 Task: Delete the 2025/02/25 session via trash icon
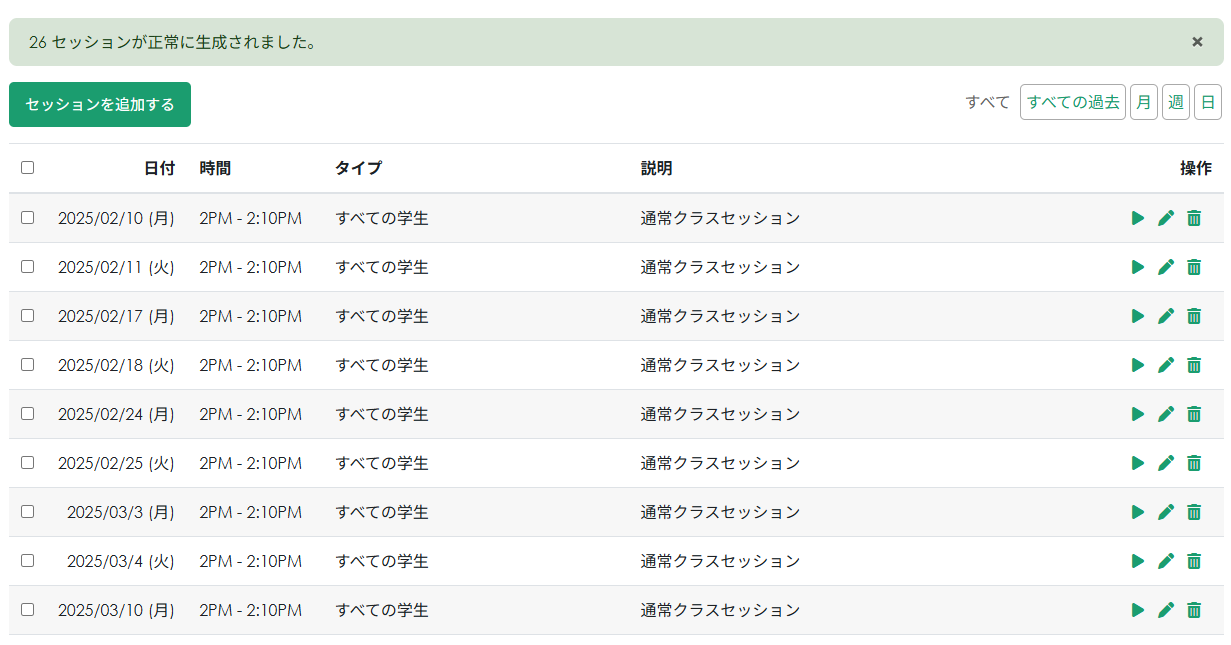(x=1193, y=463)
